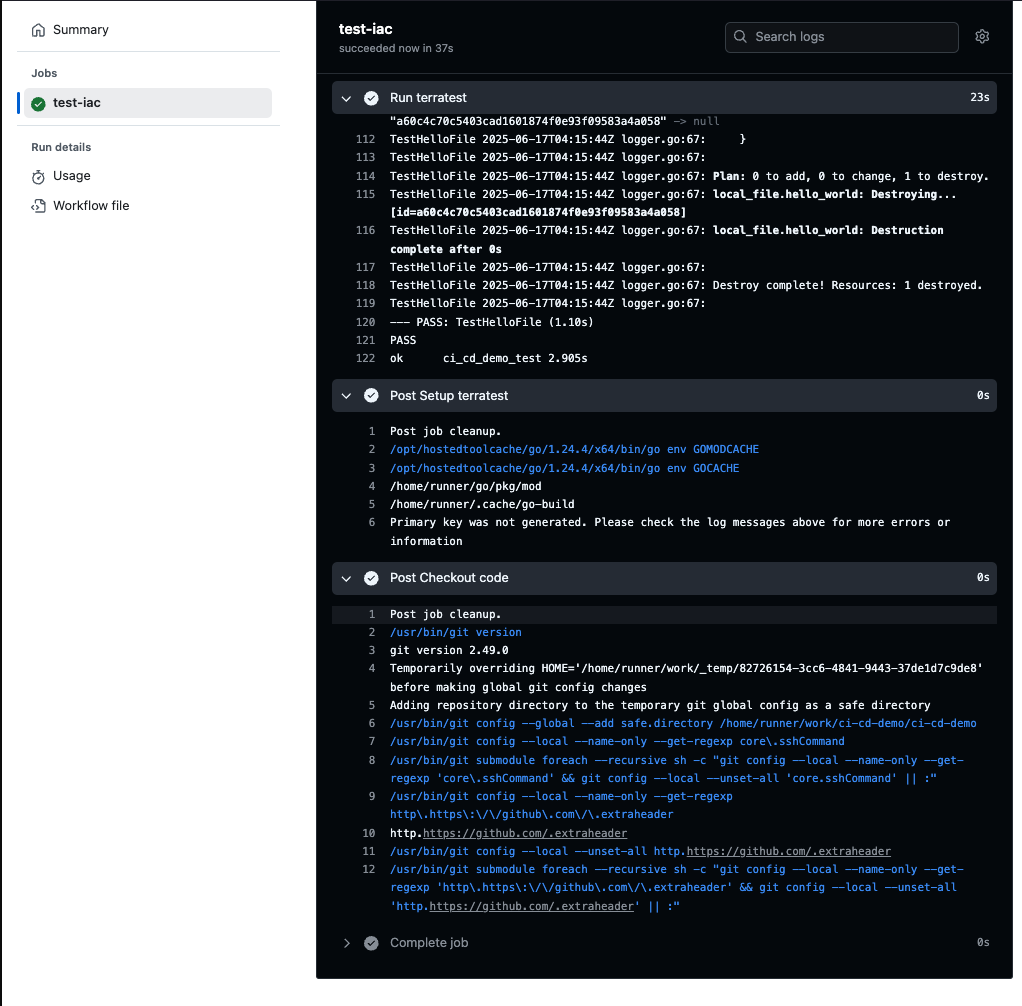Open the Workflow file link
The width and height of the screenshot is (1022, 1006).
coord(91,206)
